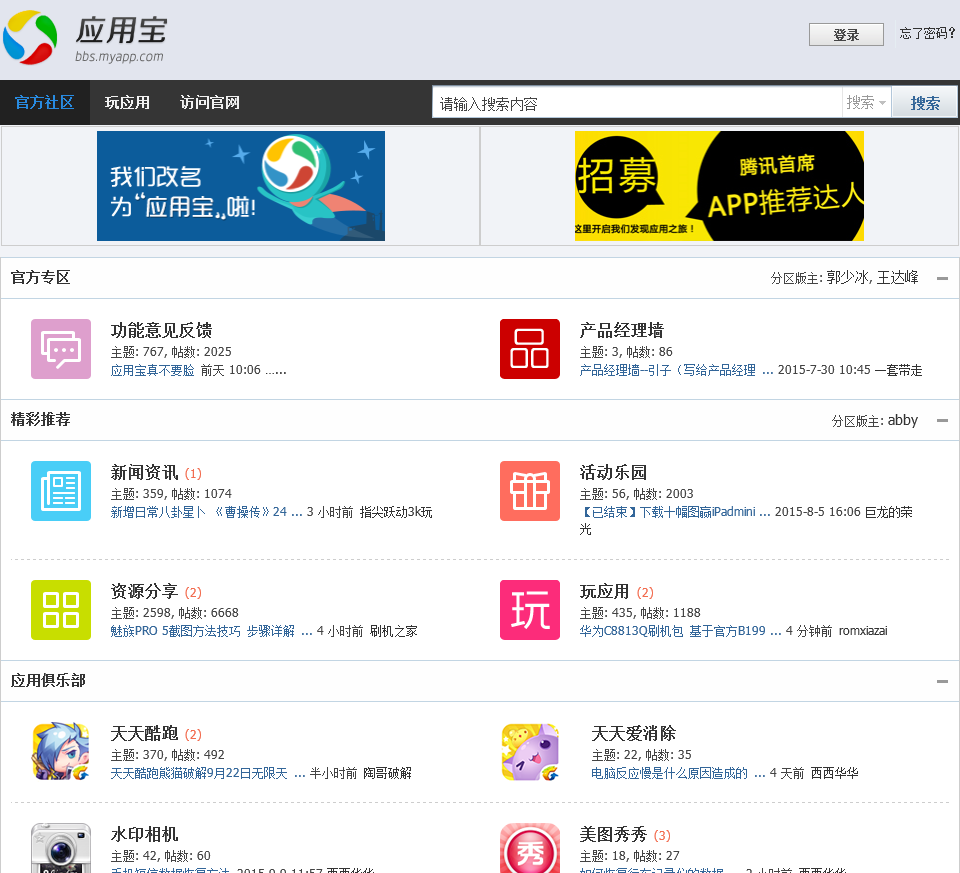Open the 水印相机 camera icon
The image size is (960, 873).
[61, 848]
